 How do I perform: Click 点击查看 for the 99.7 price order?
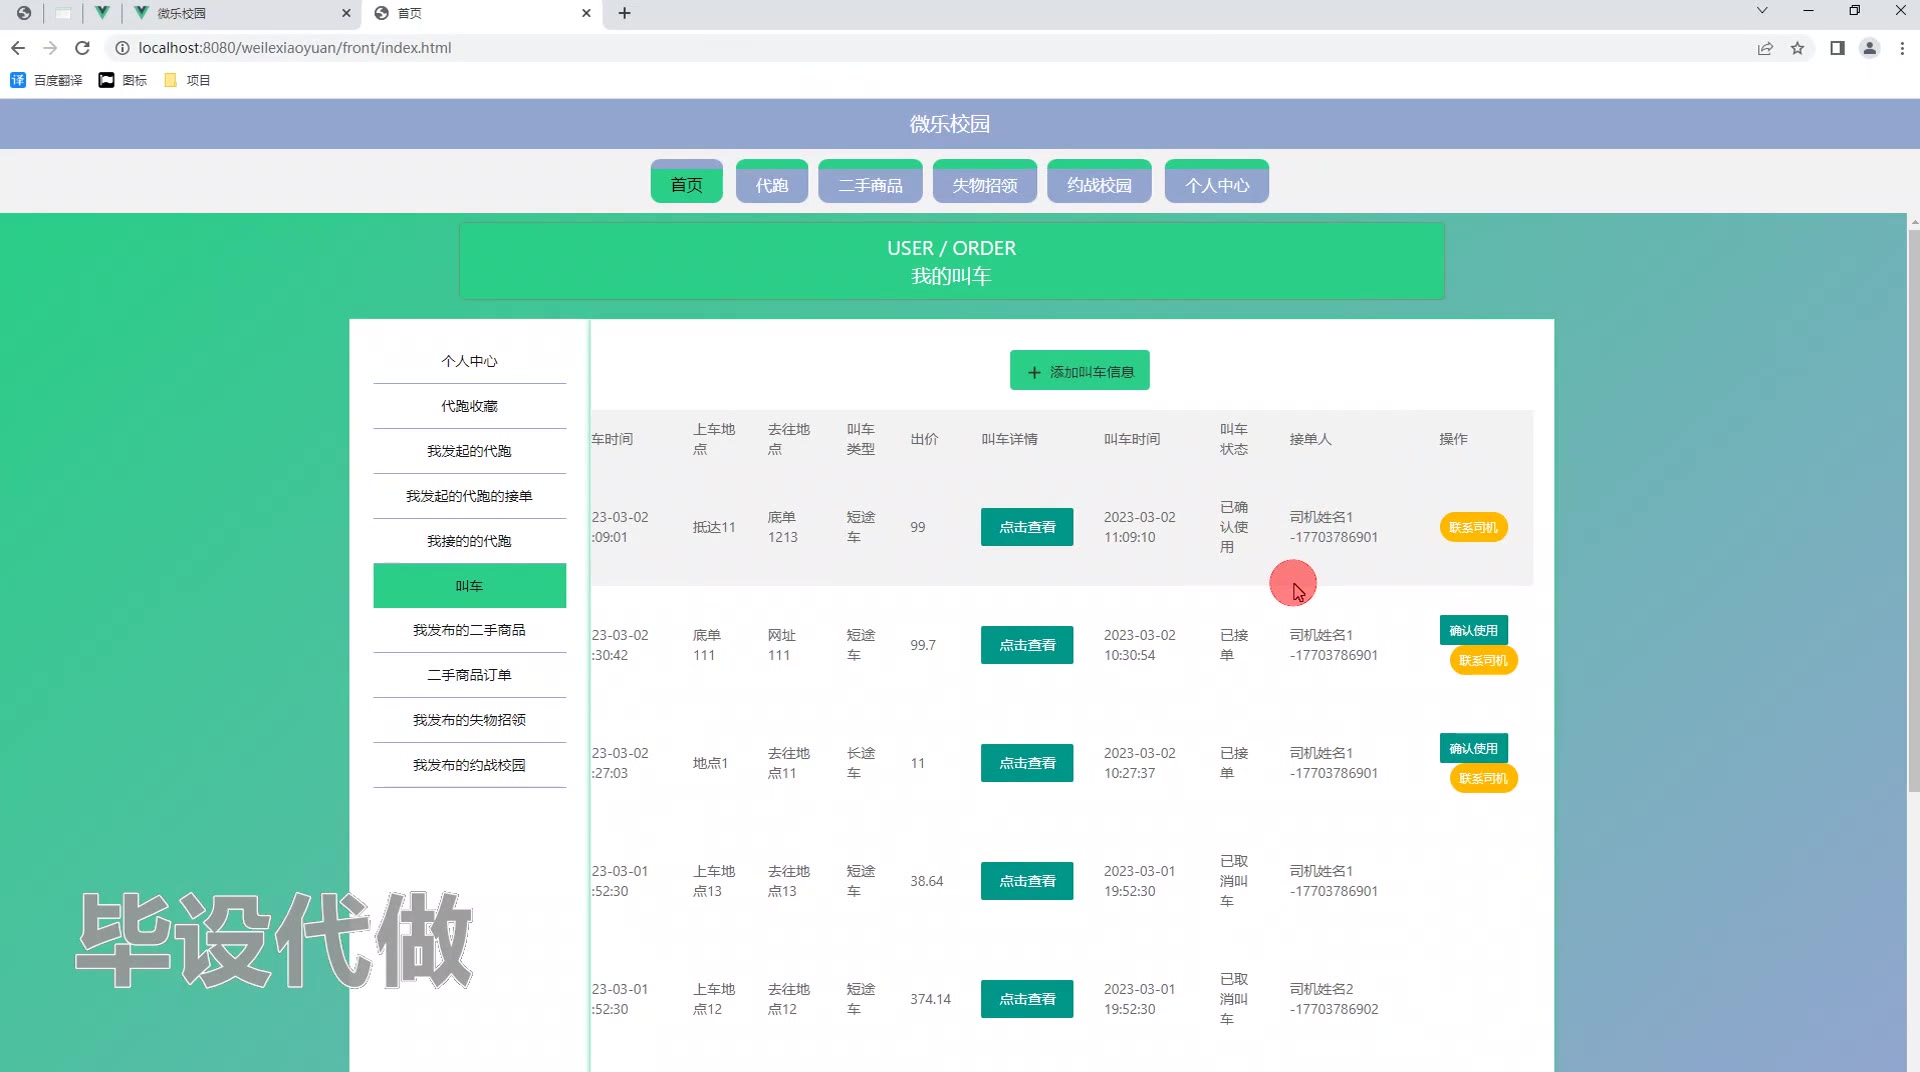[1027, 645]
